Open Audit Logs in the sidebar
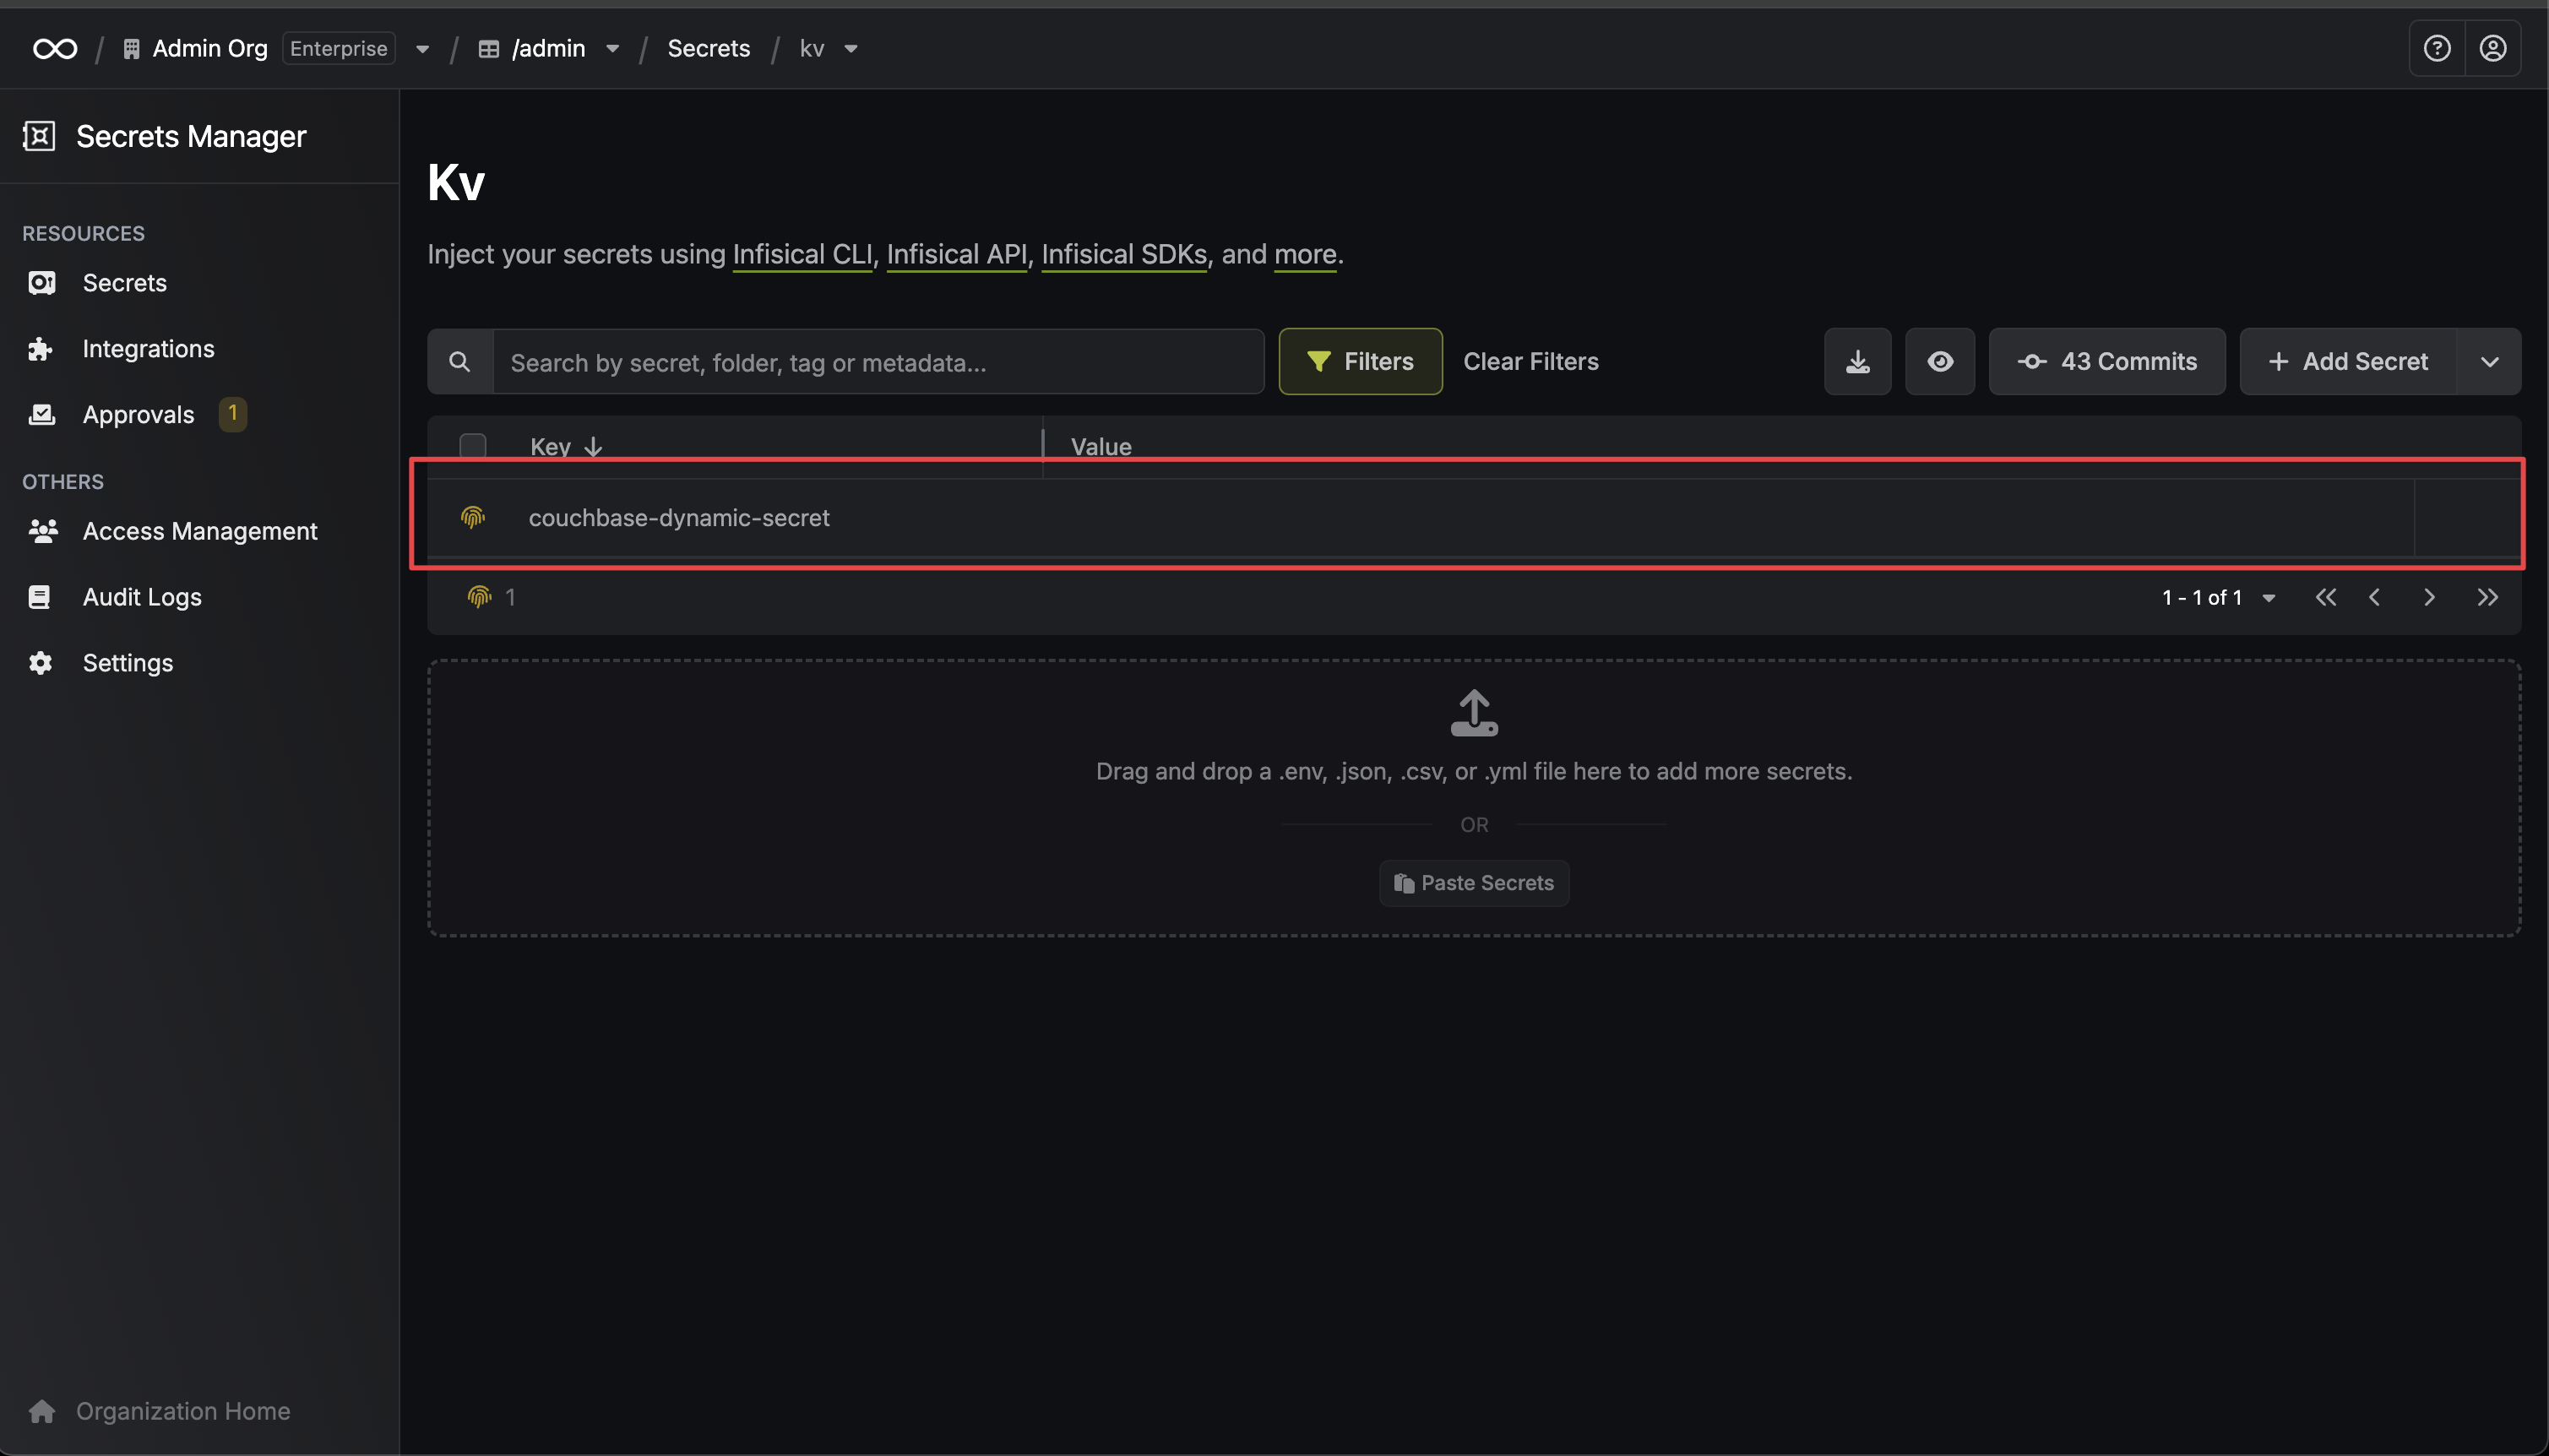The image size is (2549, 1456). coord(142,597)
